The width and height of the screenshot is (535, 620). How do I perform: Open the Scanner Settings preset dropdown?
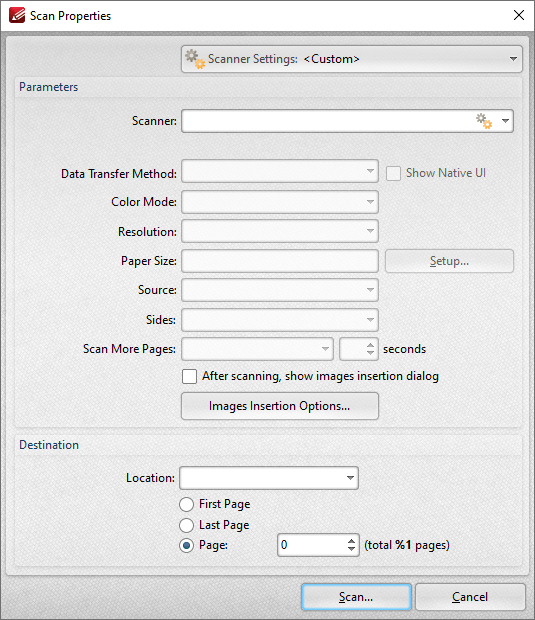352,59
